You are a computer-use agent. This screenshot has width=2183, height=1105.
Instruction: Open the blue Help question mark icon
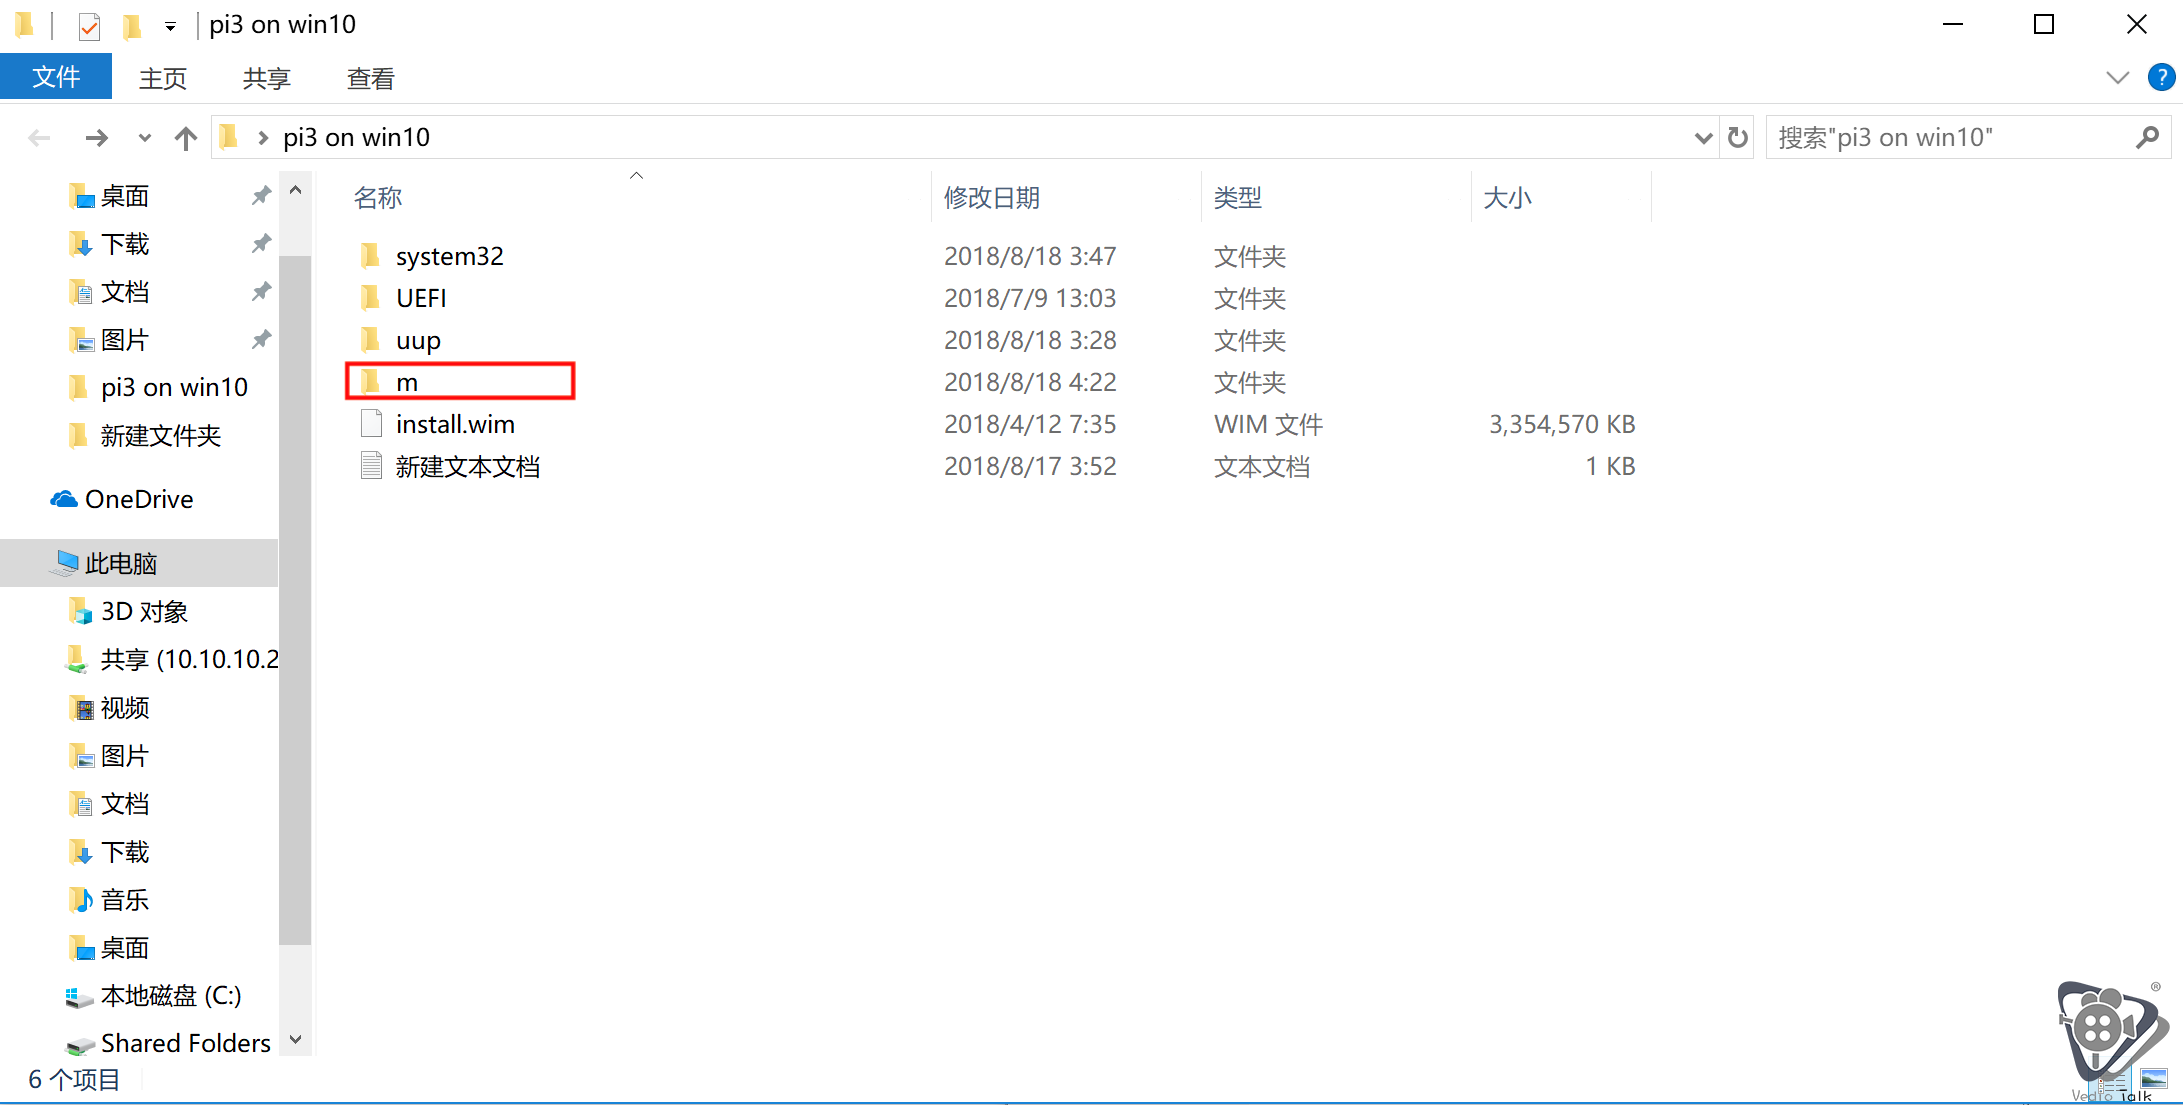pyautogui.click(x=2161, y=77)
